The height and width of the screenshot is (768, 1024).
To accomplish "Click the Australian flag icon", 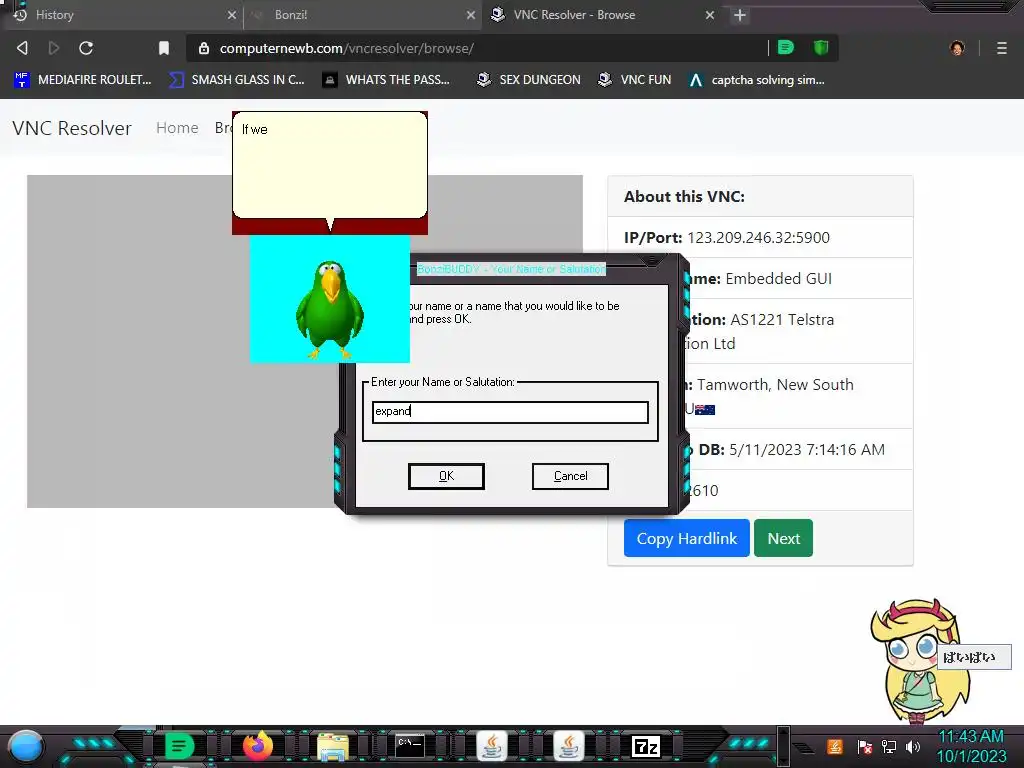I will pos(705,410).
